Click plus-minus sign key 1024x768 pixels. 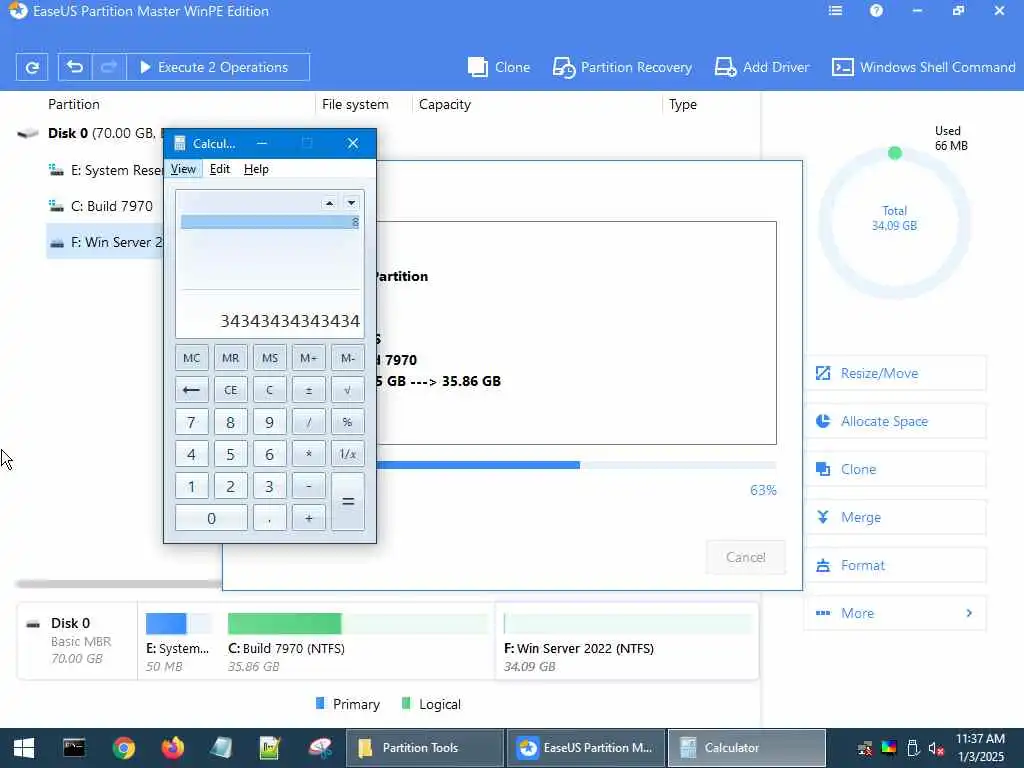(308, 390)
